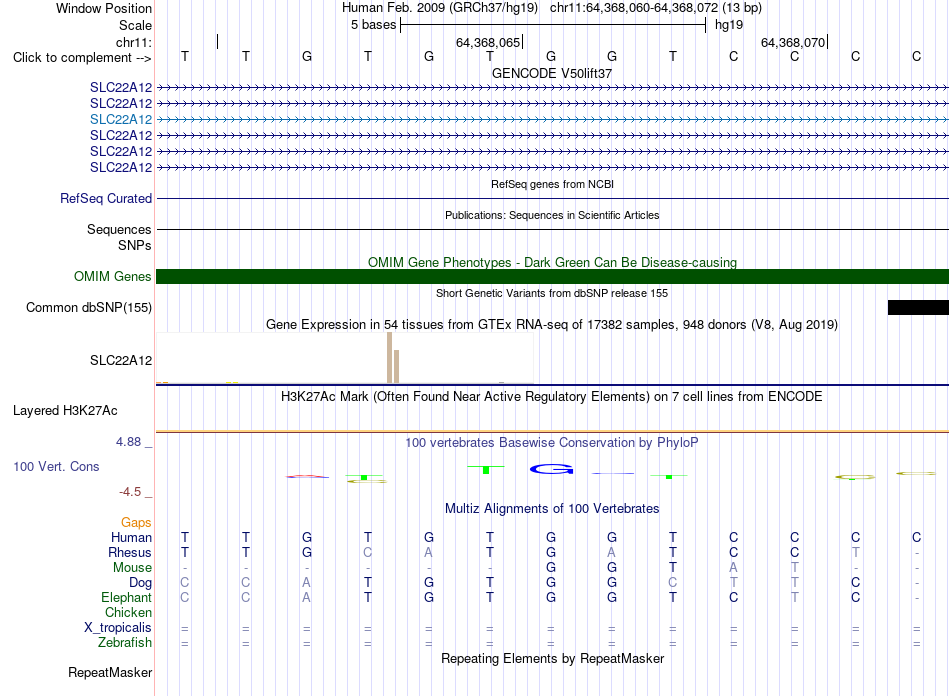Click 'Publications: Sequences in Scientific Articles' title
Screen dimensions: 950x696
pyautogui.click(x=552, y=215)
